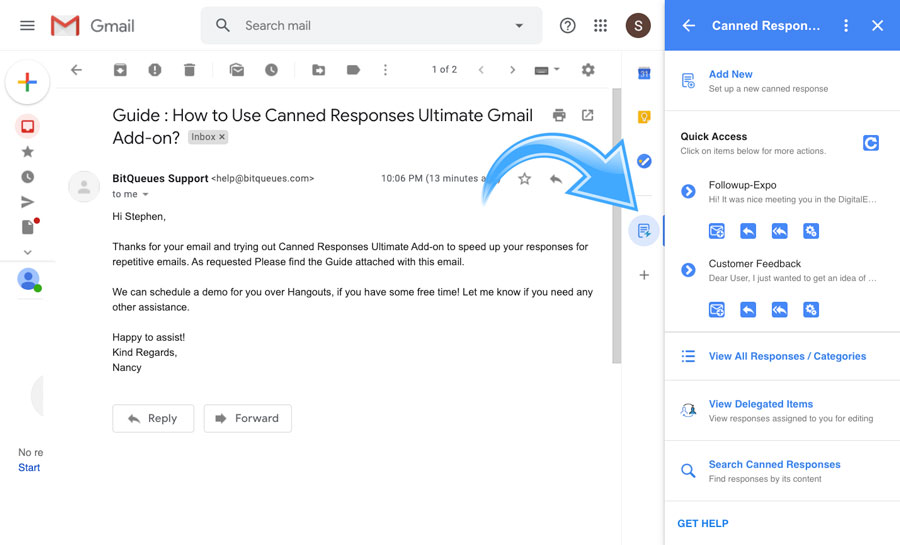
Task: Refresh Quick Access list
Action: coord(870,143)
